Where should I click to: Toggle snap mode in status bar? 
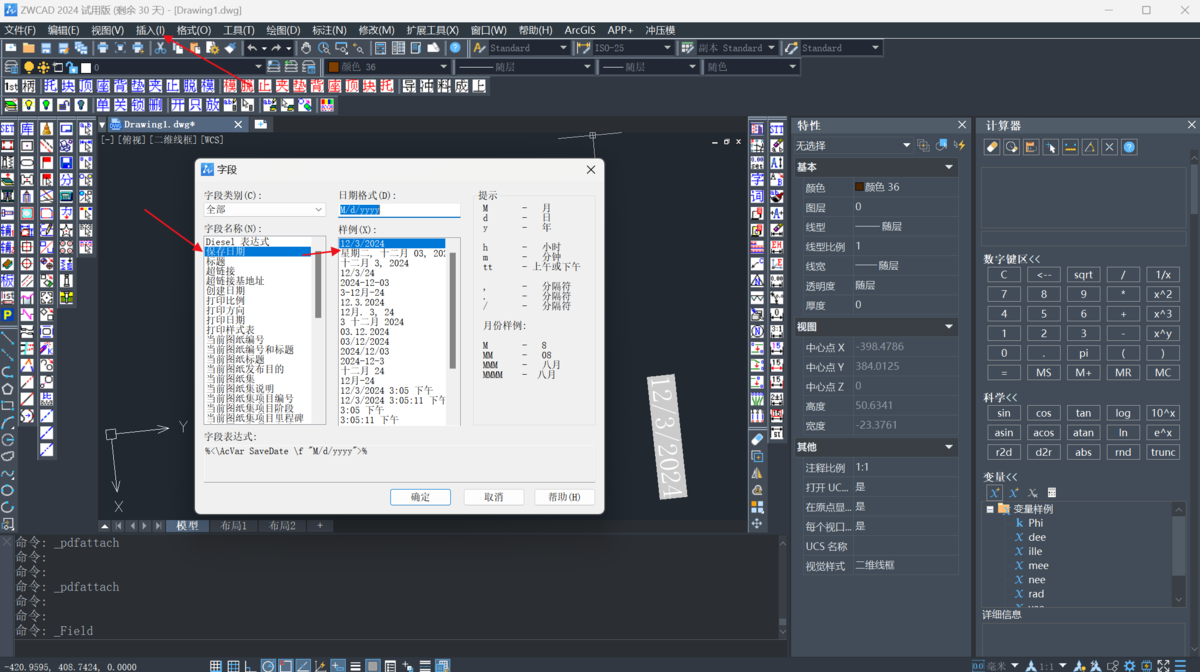coord(216,666)
